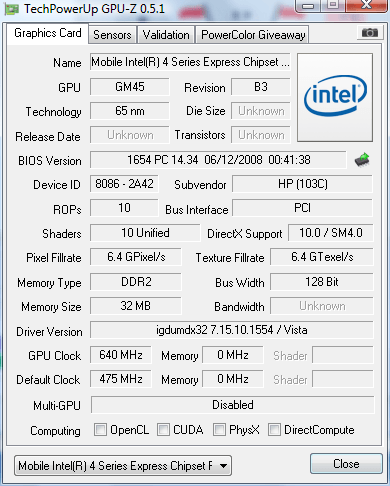
Task: Open the Validation tab
Action: click(166, 35)
